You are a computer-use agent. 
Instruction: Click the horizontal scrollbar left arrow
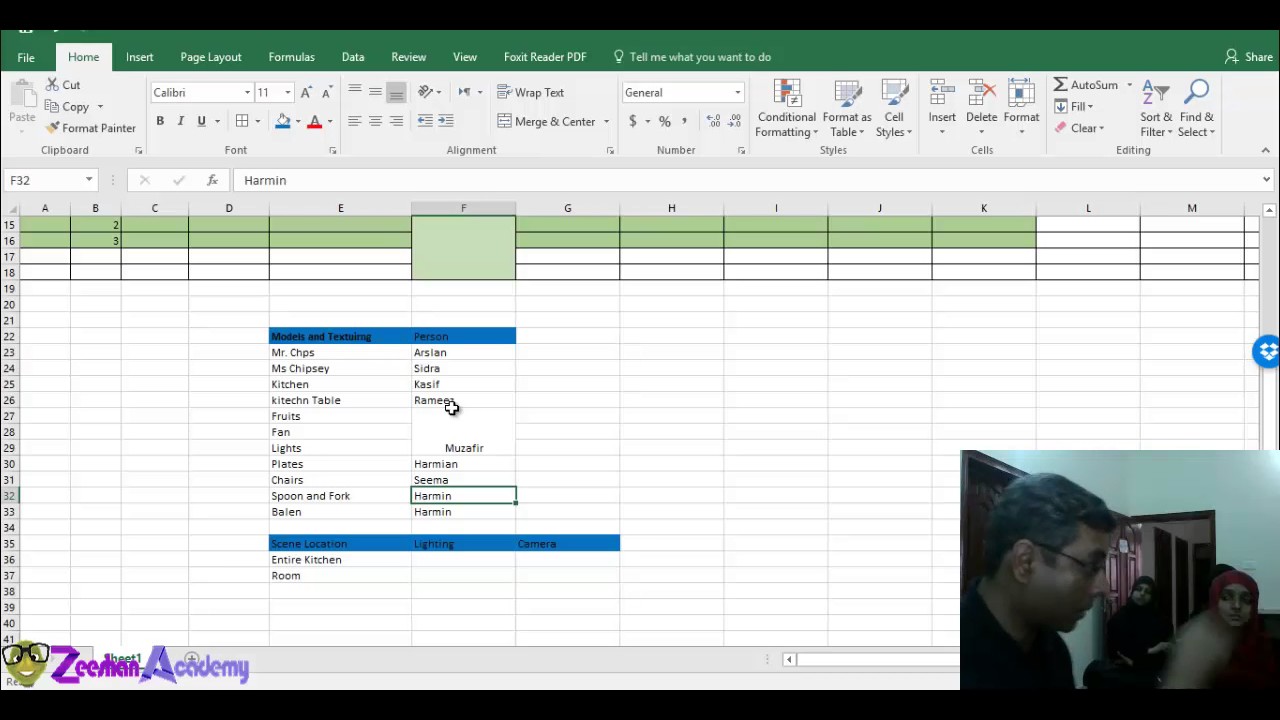(789, 659)
